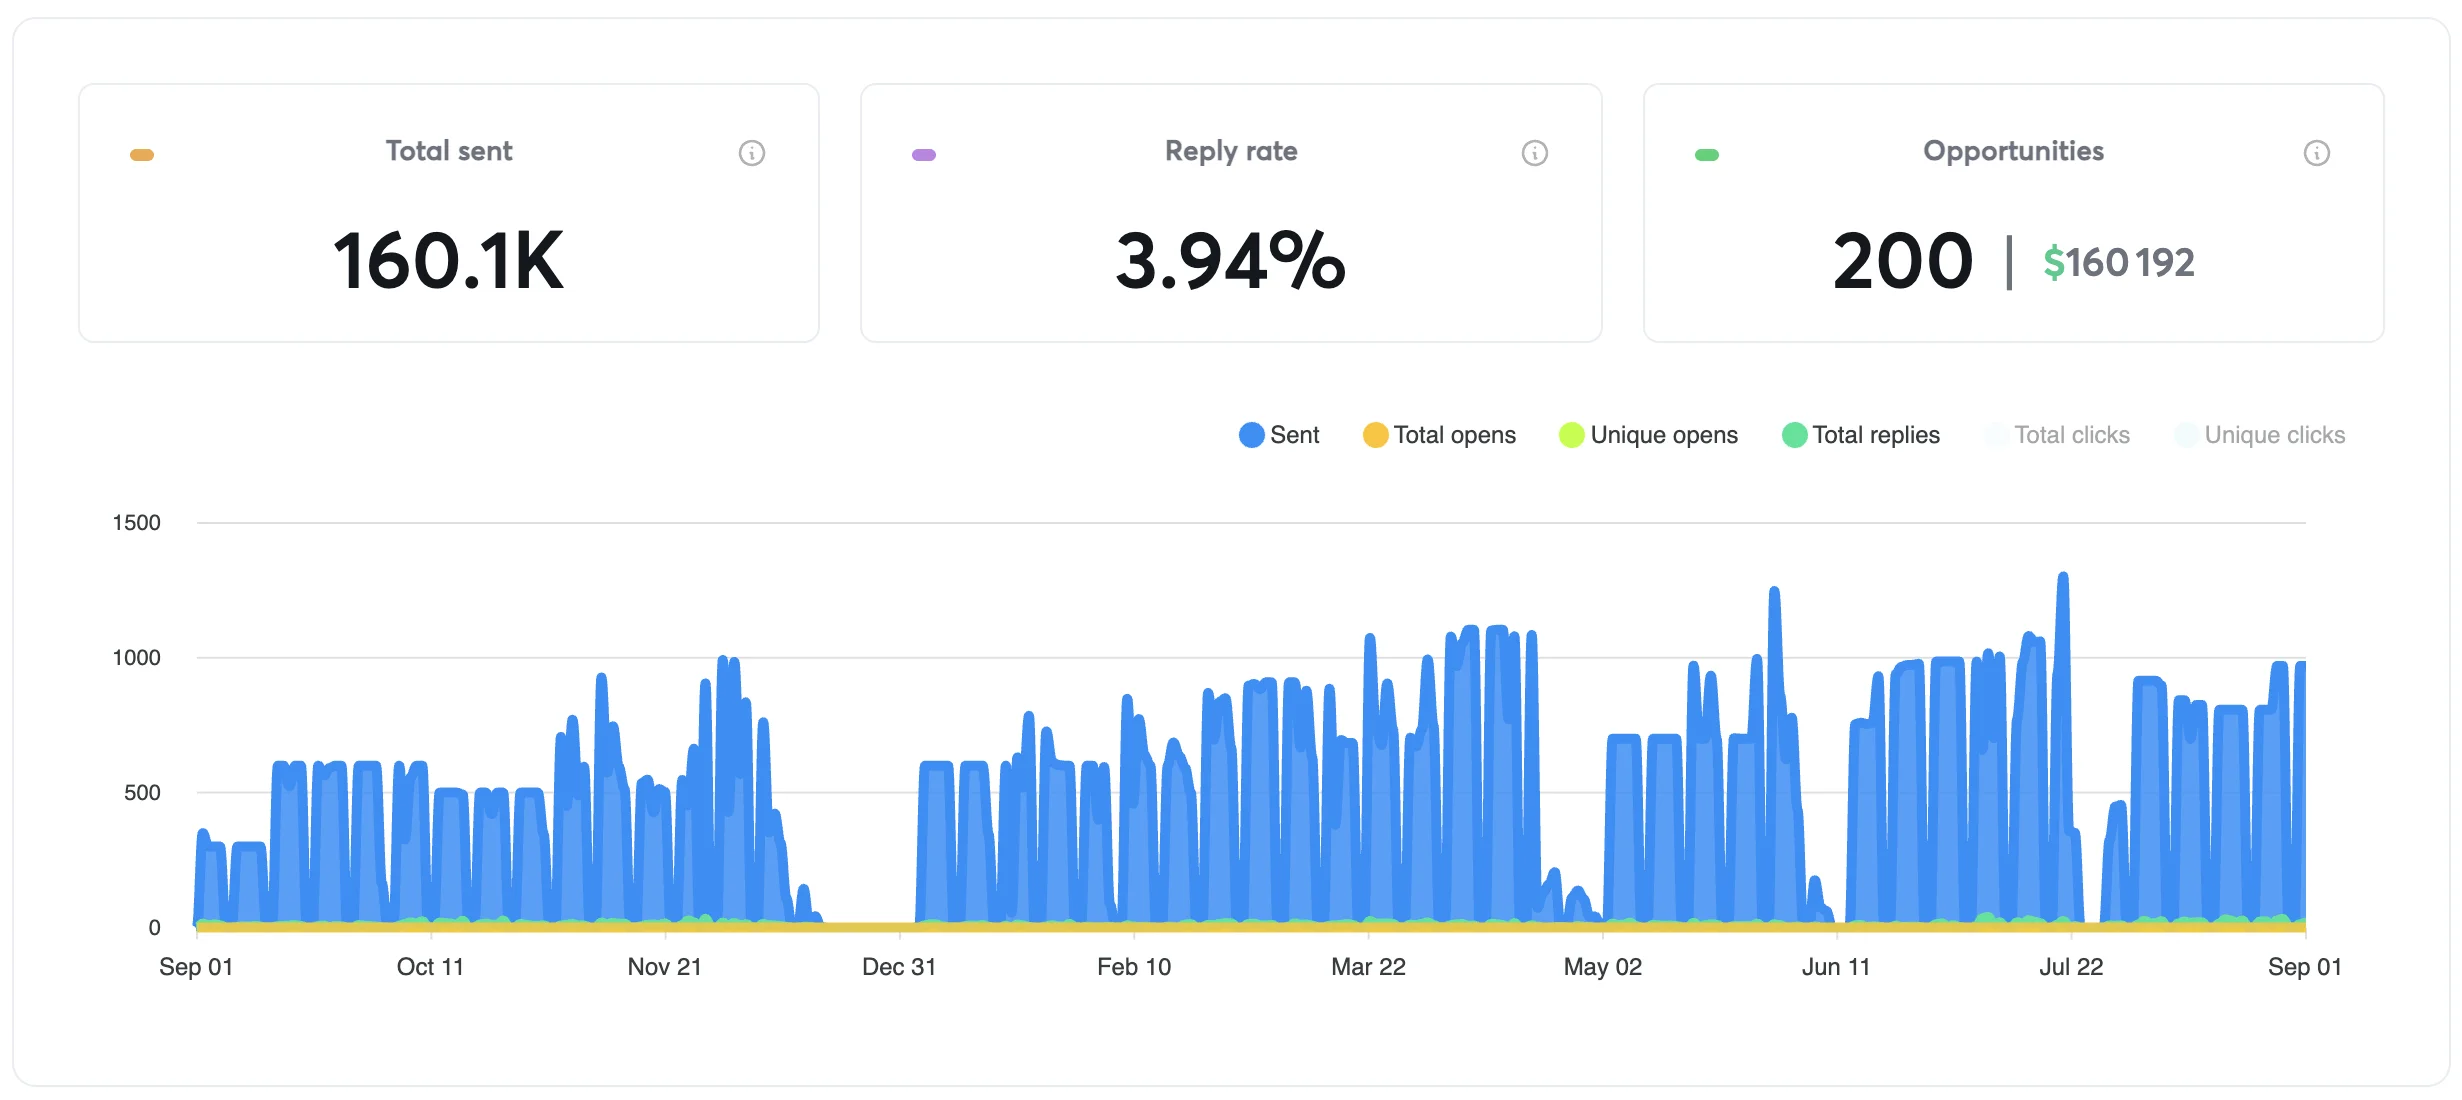Click the 3.94% reply rate value
Image resolution: width=2462 pixels, height=1100 pixels.
[1231, 261]
